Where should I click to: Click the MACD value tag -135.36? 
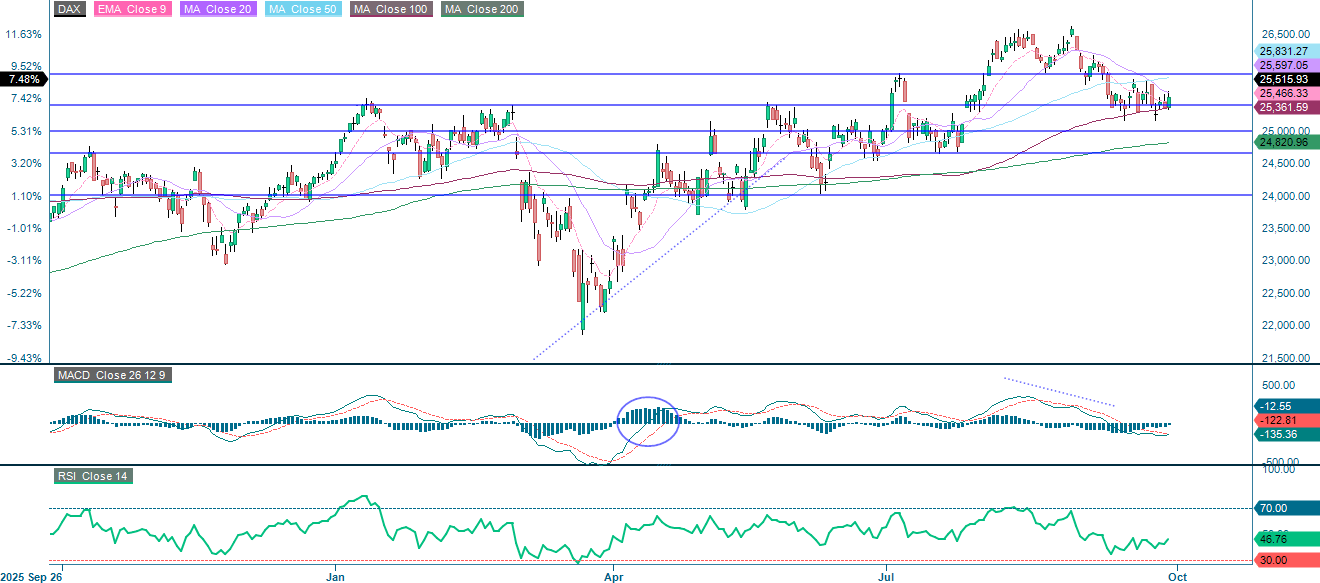(x=1286, y=435)
